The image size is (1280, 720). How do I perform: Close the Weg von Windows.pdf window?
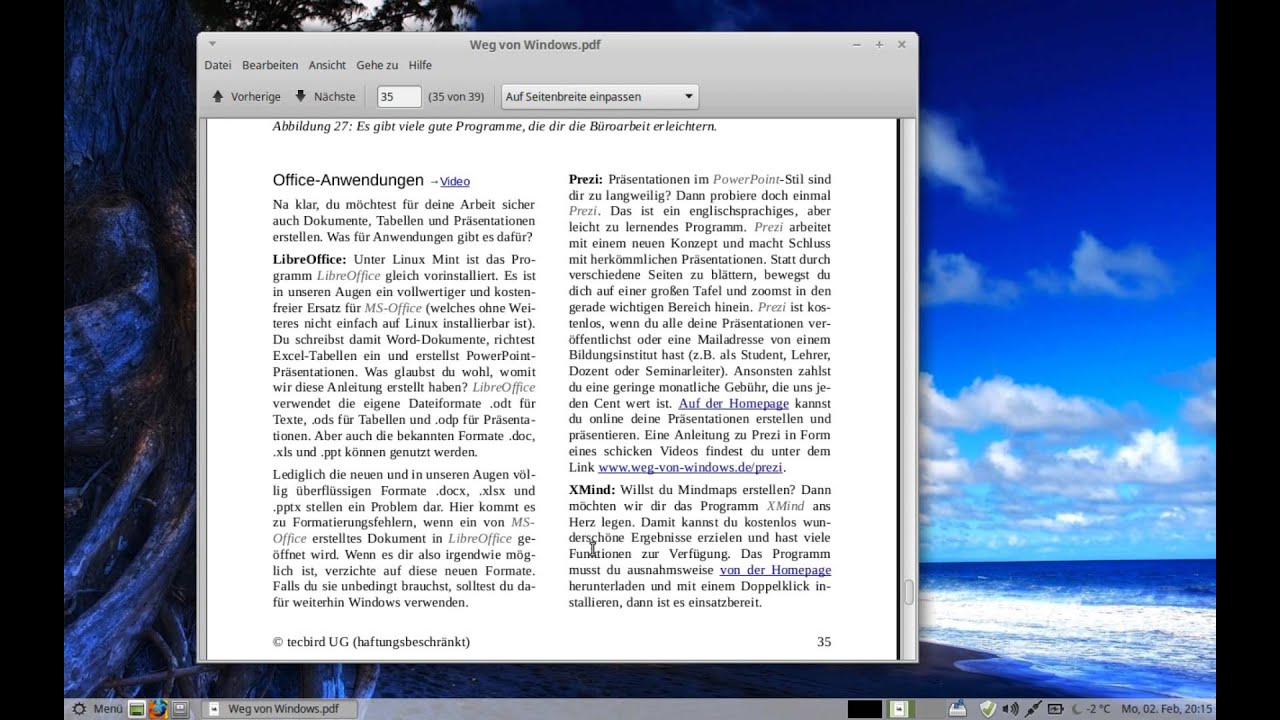pos(902,45)
